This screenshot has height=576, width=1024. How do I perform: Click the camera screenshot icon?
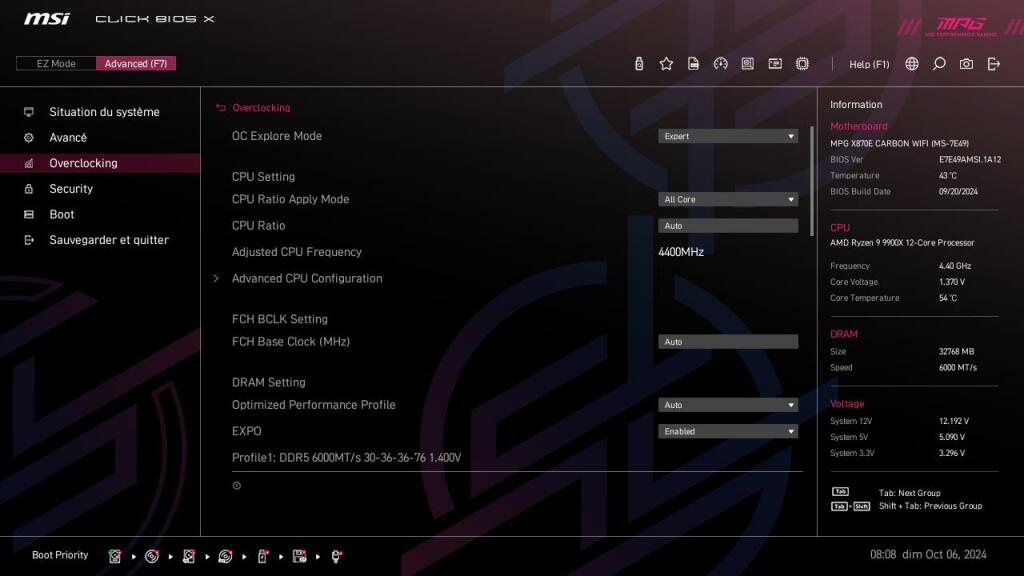tap(965, 63)
